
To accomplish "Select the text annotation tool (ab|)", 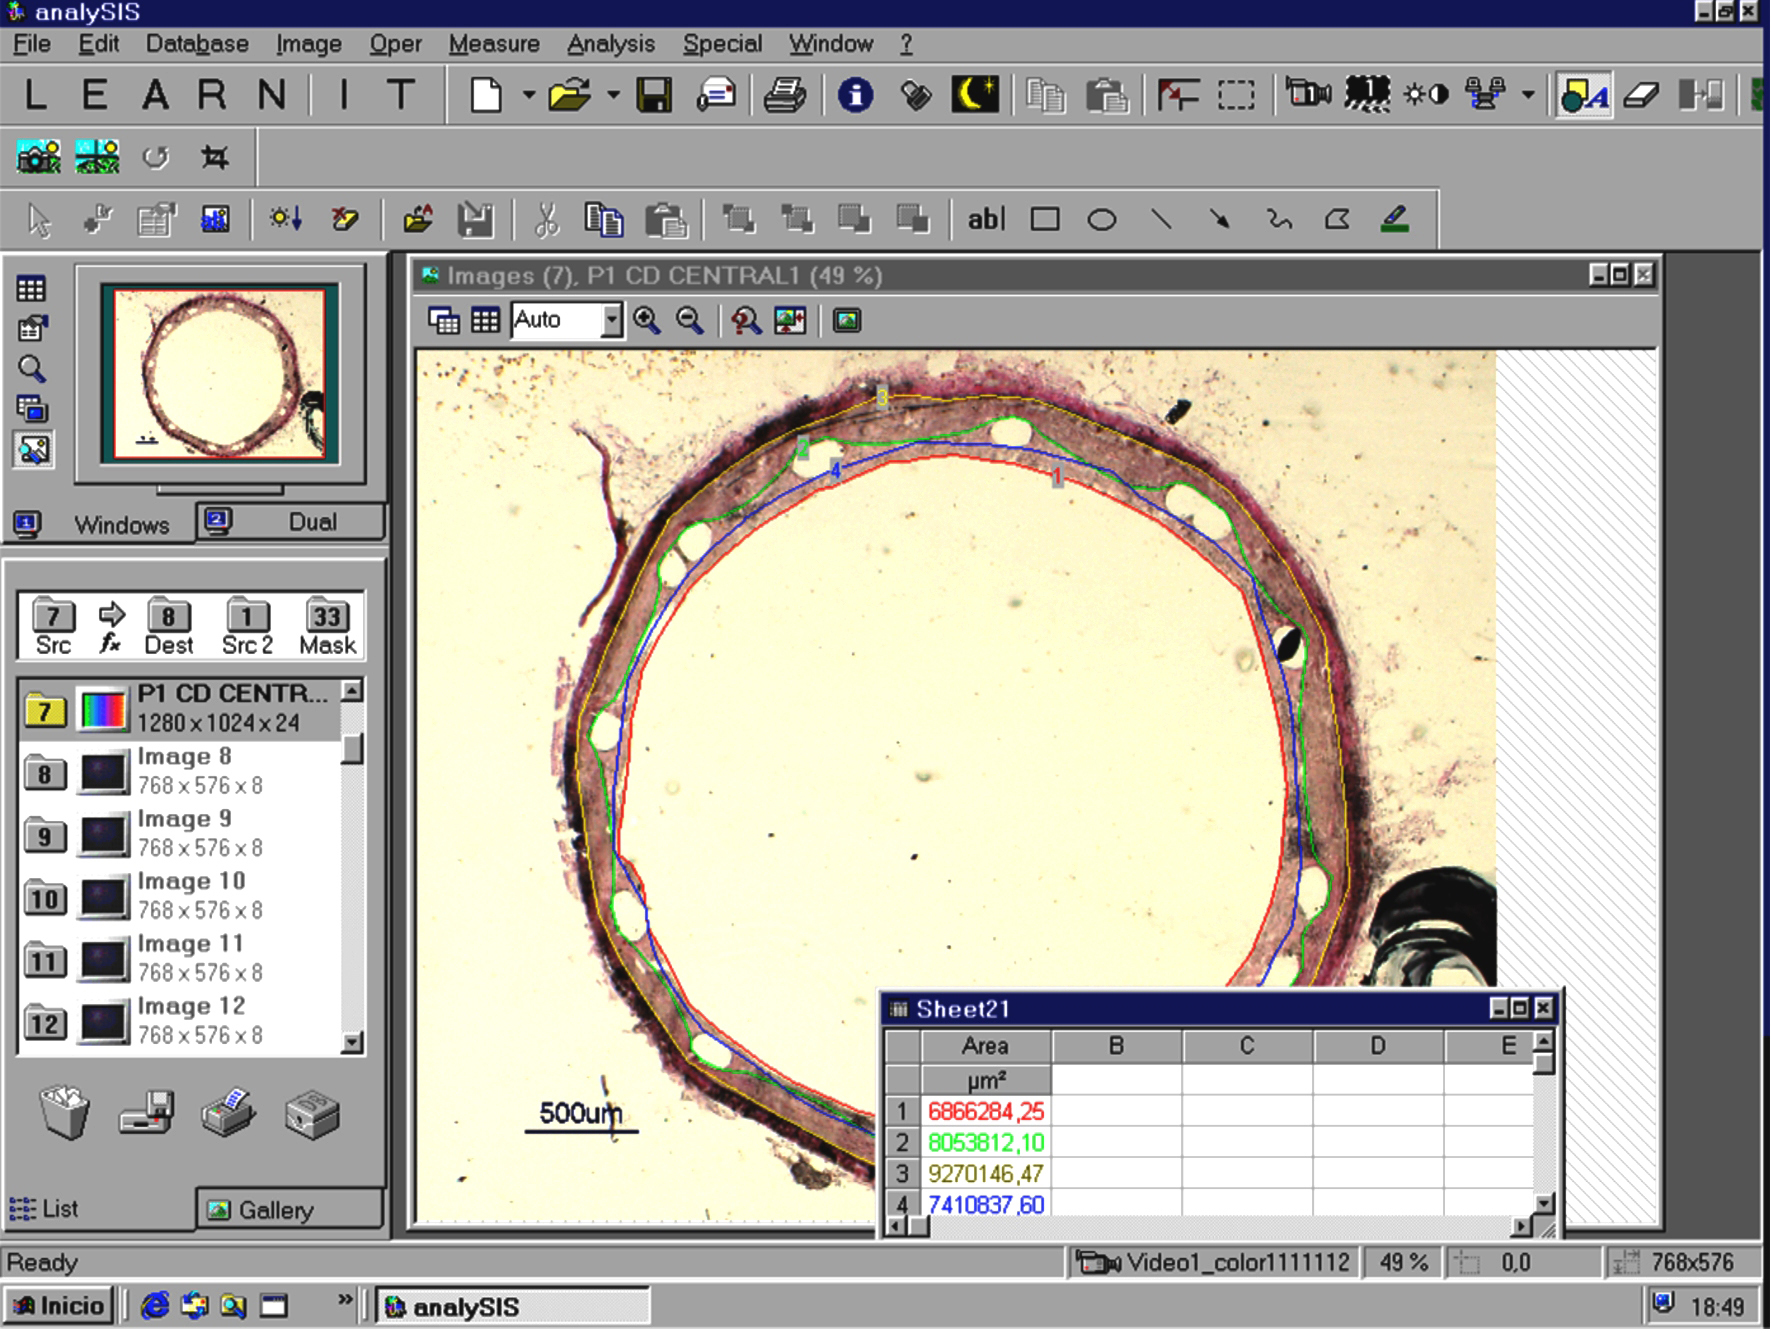I will pos(985,220).
